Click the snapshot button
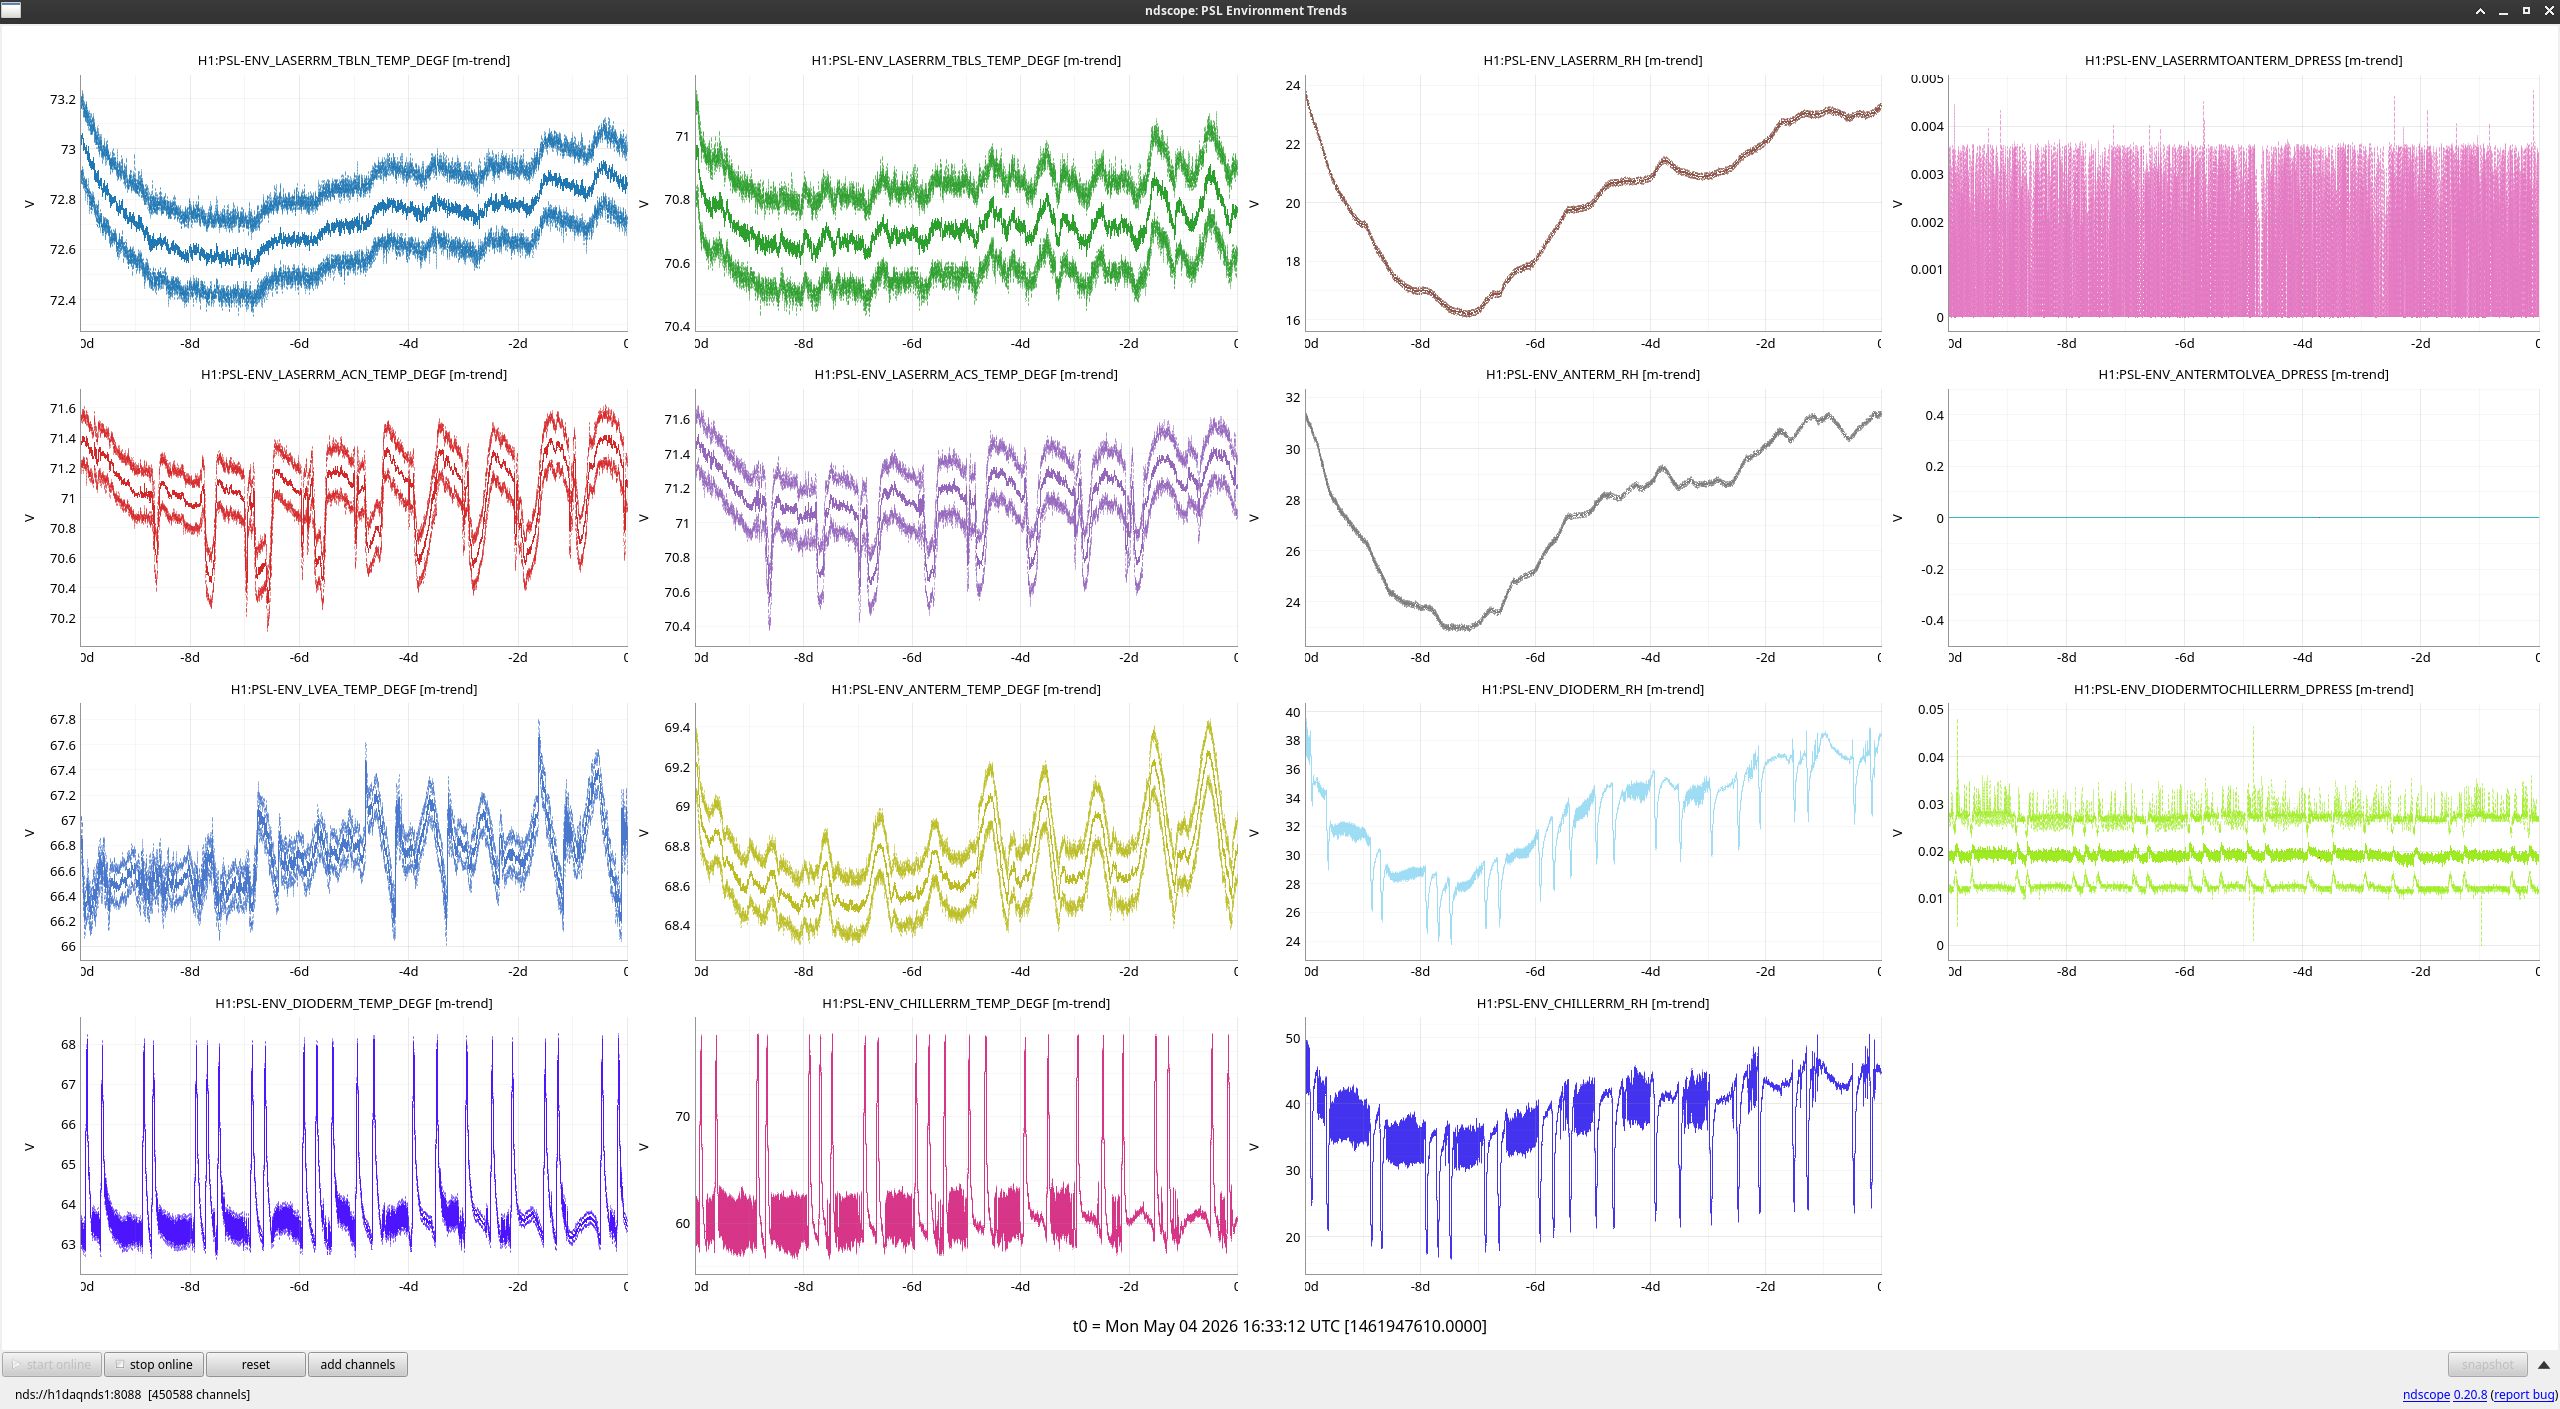The height and width of the screenshot is (1409, 2560). point(2487,1364)
